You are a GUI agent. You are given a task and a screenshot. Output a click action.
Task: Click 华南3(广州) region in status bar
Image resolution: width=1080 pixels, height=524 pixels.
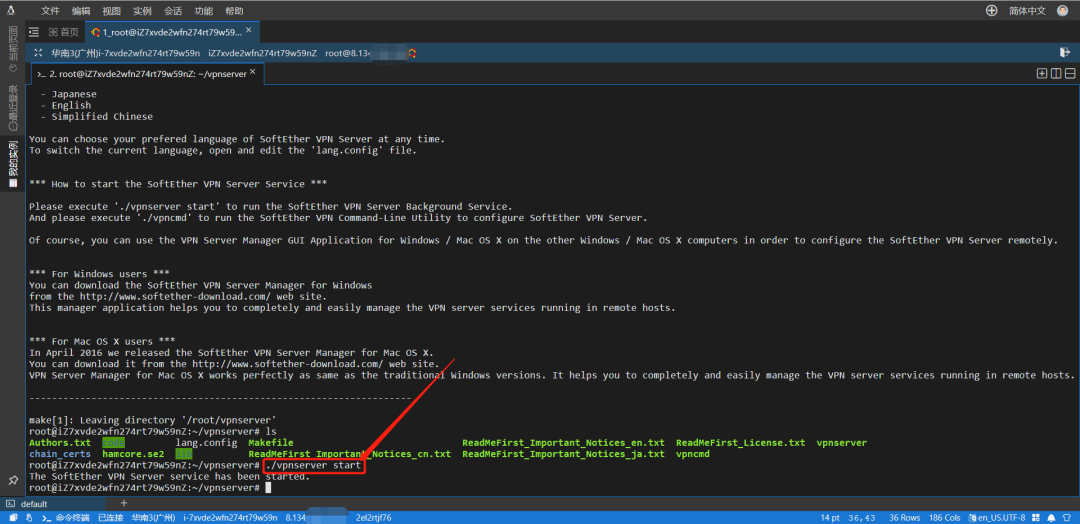point(152,517)
